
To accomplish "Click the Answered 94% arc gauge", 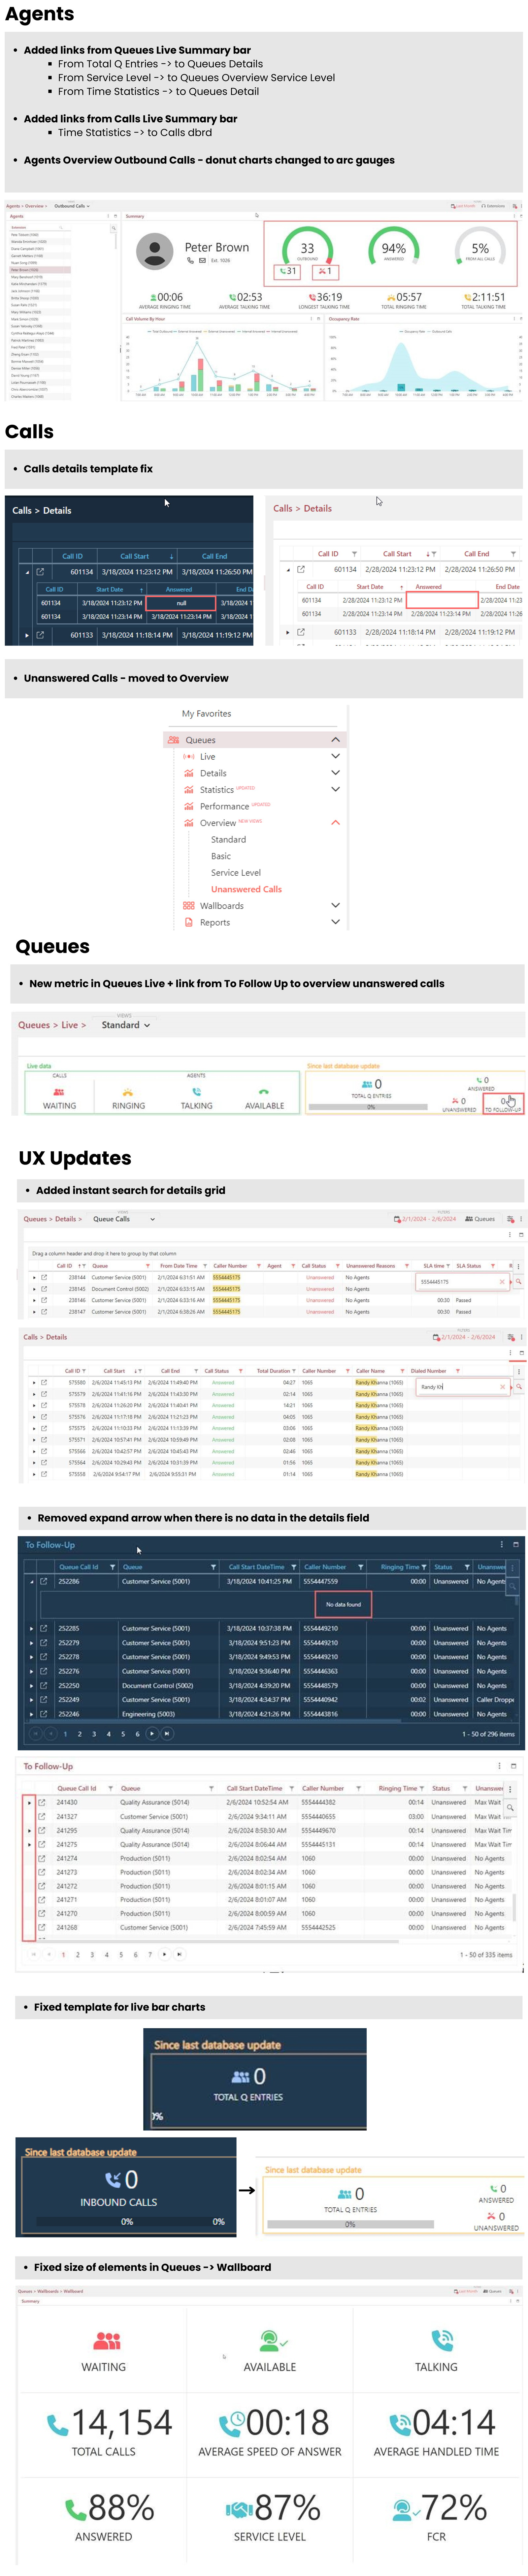I will coord(394,246).
